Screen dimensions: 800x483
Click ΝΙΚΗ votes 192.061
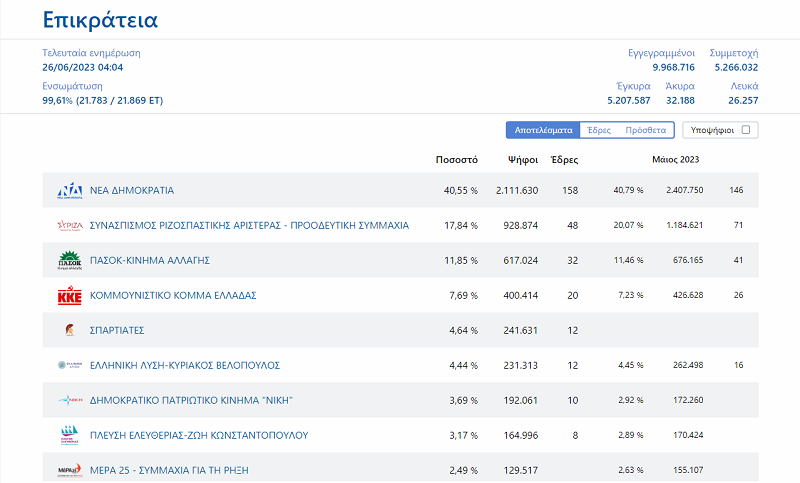tap(520, 400)
